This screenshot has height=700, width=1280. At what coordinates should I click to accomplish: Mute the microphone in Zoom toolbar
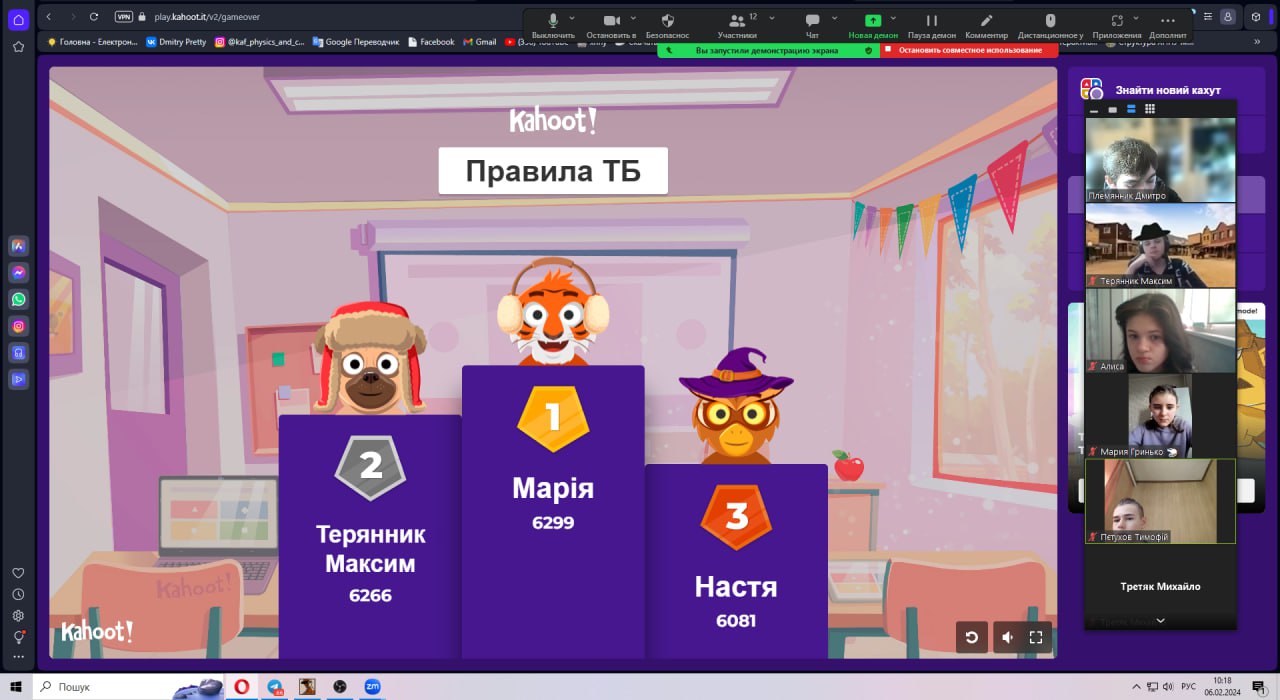pos(553,21)
